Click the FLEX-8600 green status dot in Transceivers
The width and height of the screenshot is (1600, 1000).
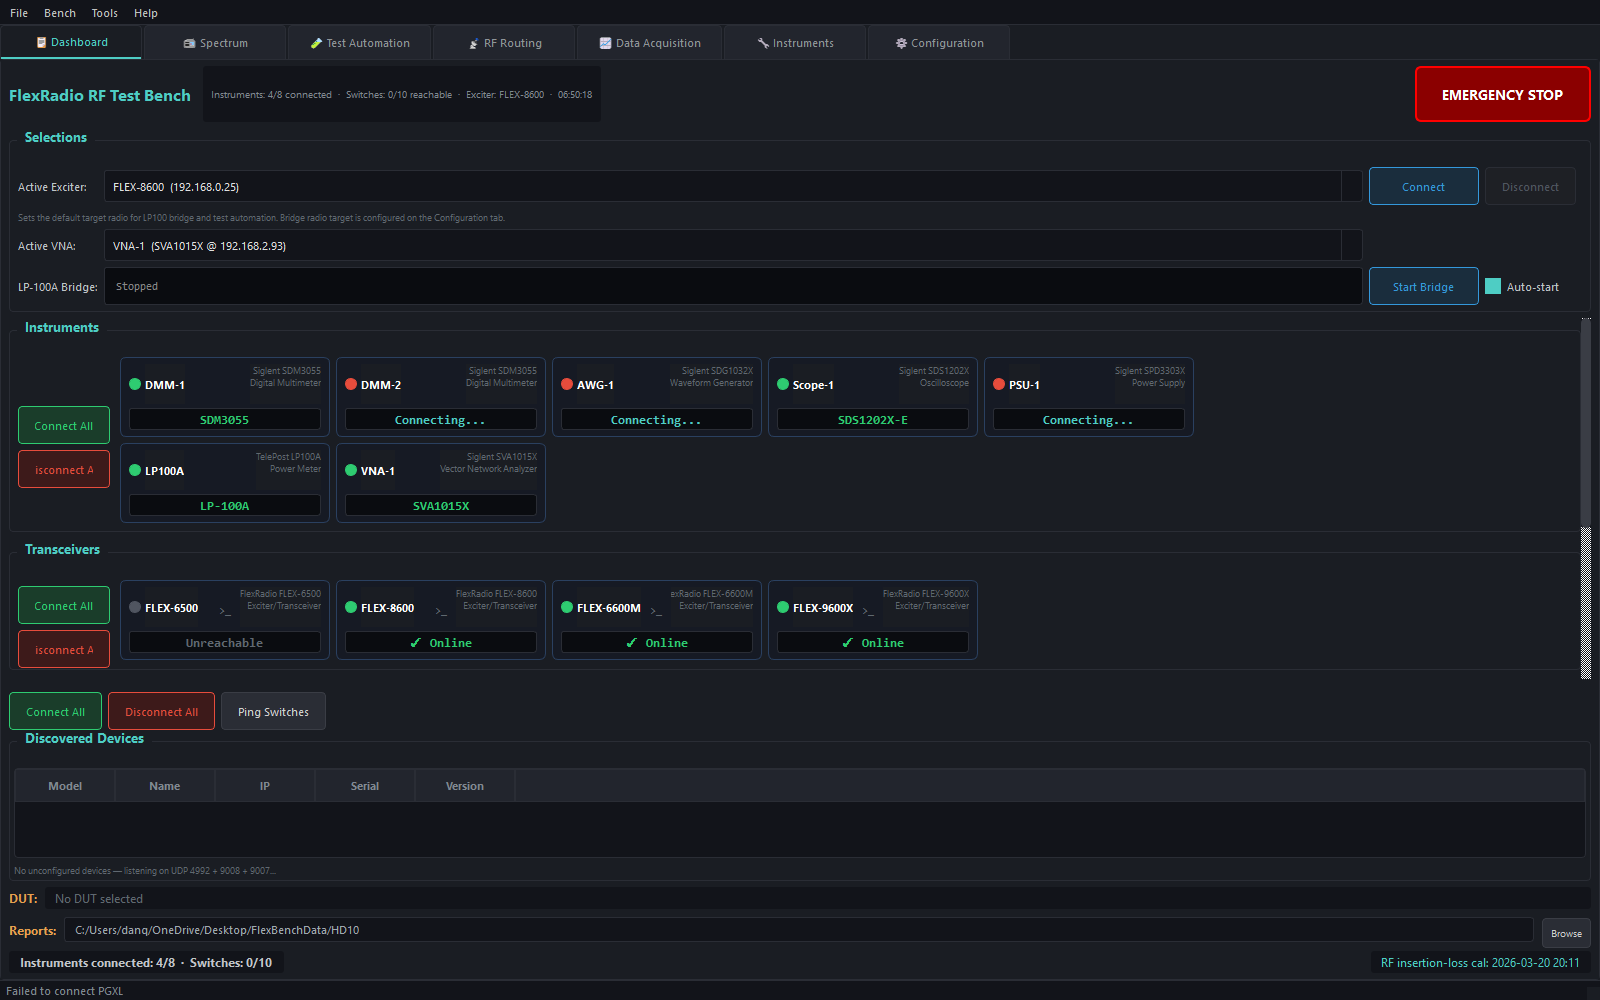click(351, 607)
